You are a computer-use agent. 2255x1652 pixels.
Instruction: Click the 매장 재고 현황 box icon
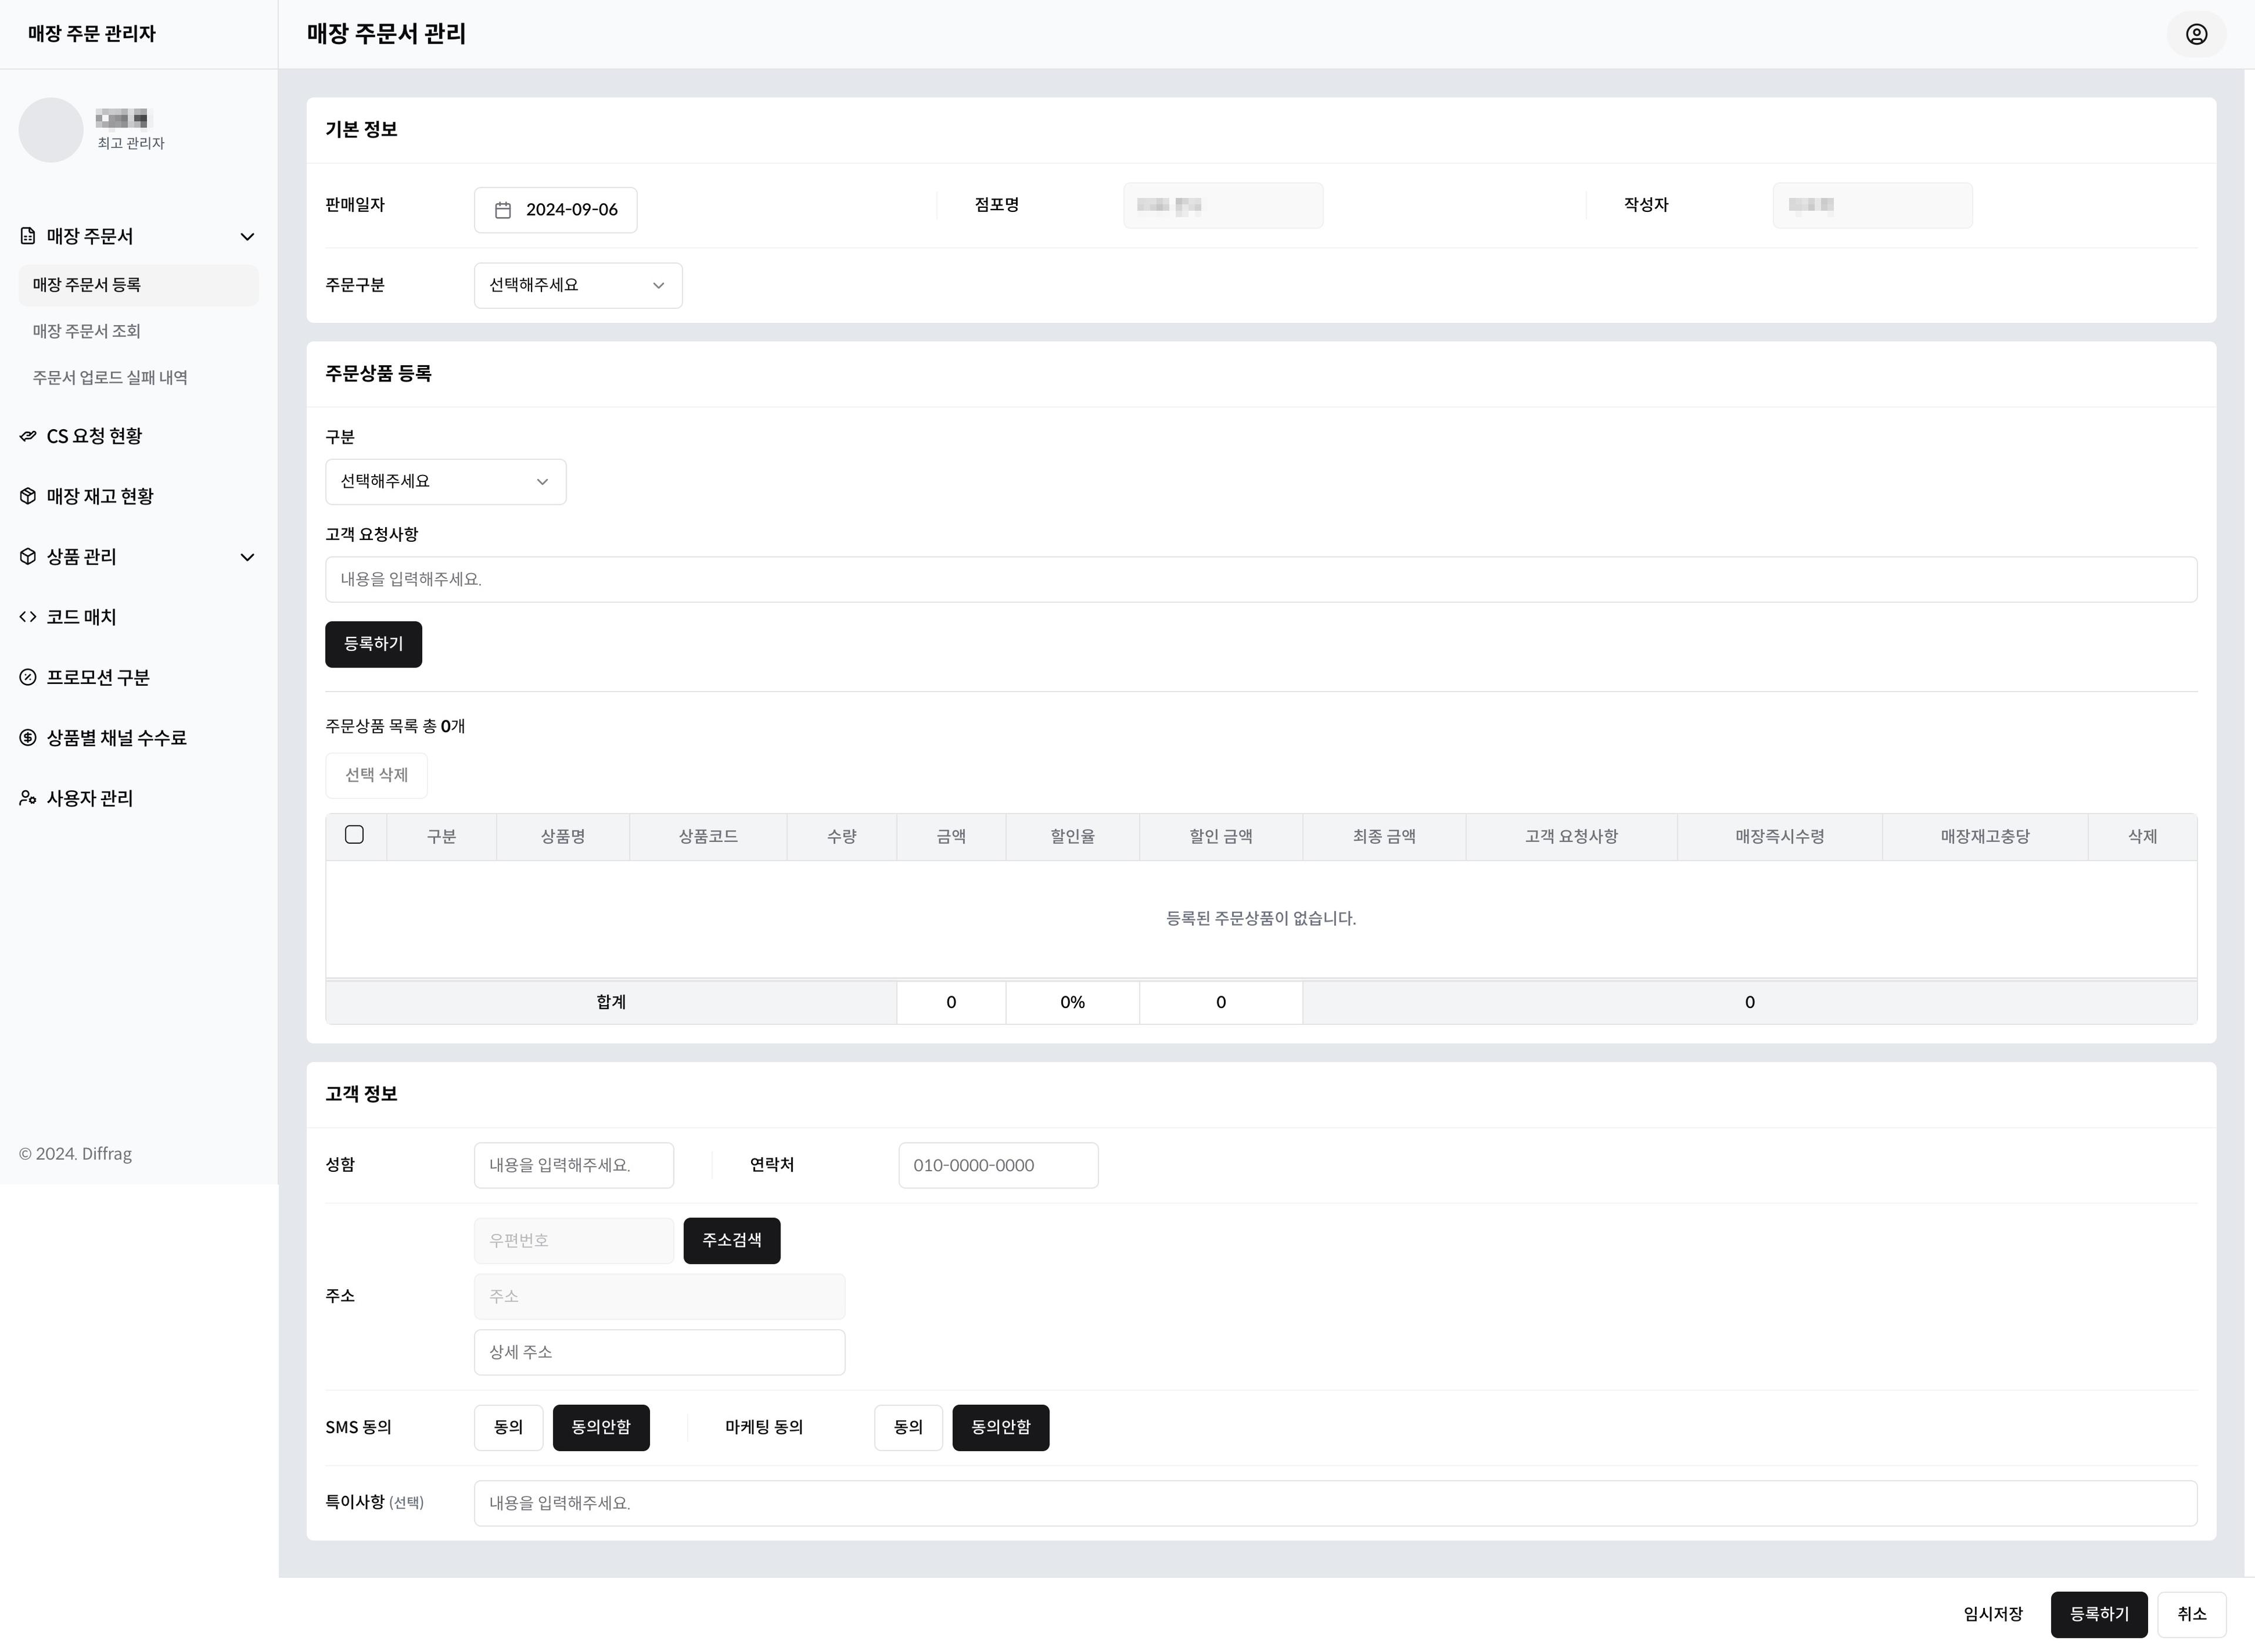(x=28, y=496)
